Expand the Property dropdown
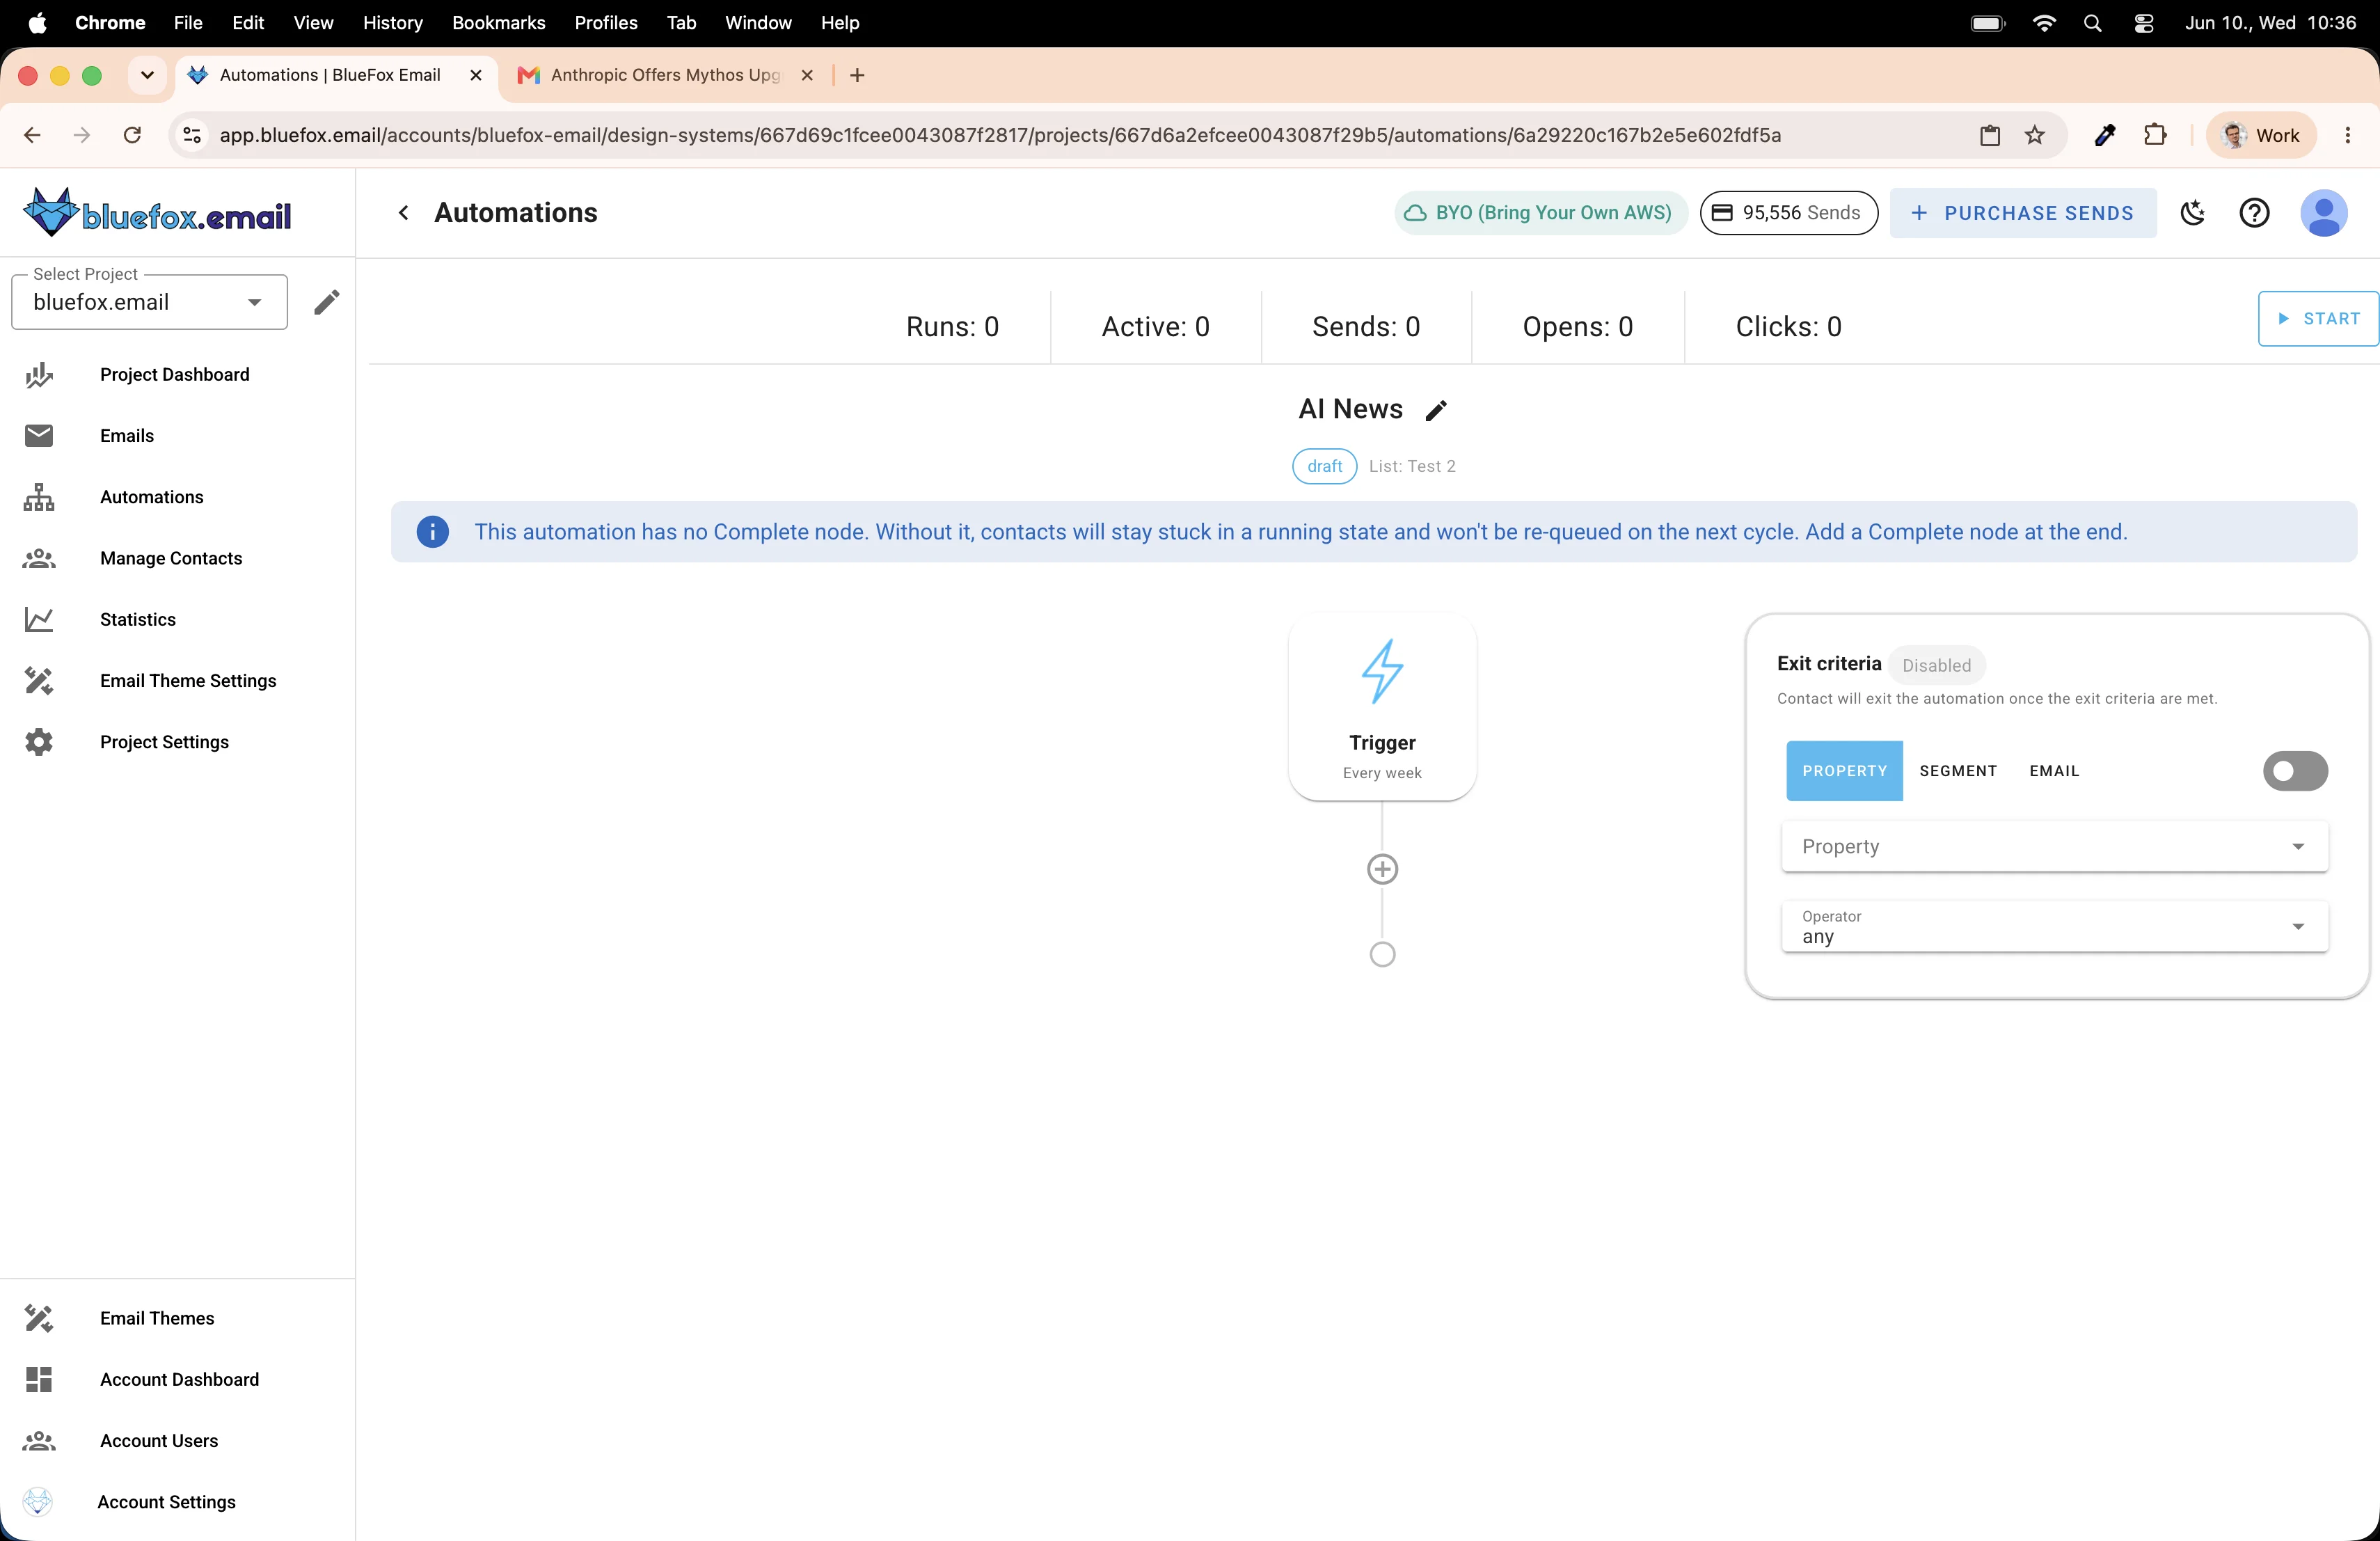The height and width of the screenshot is (1541, 2380). 2054,847
